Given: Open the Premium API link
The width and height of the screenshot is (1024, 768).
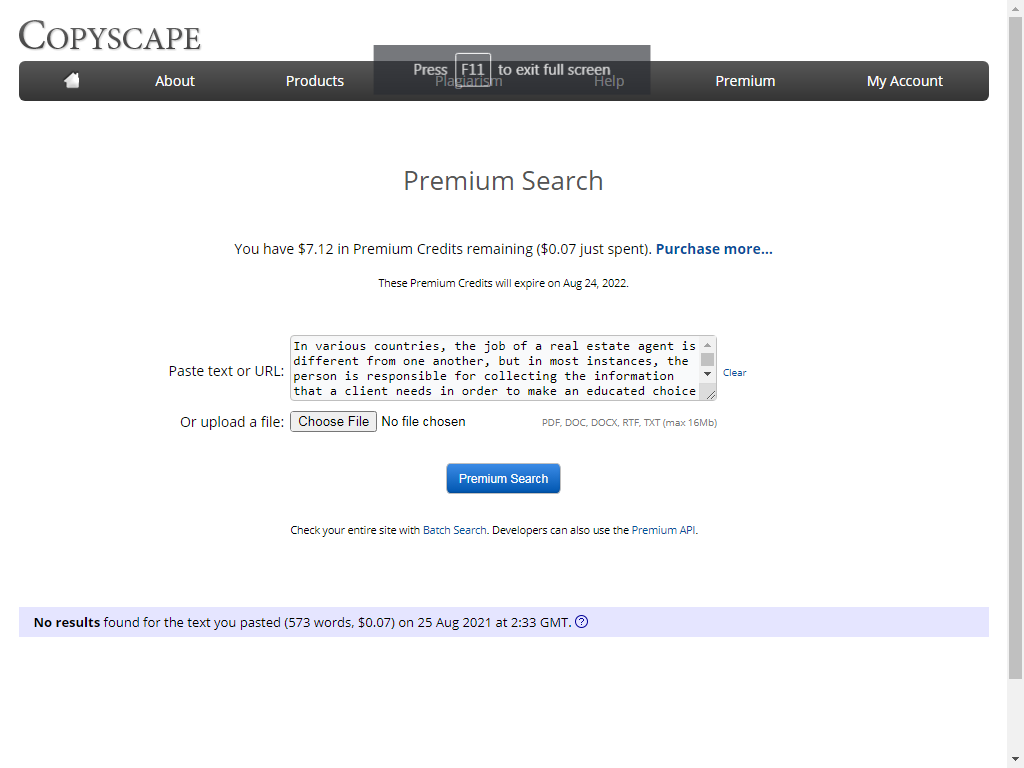Looking at the screenshot, I should click(x=663, y=530).
